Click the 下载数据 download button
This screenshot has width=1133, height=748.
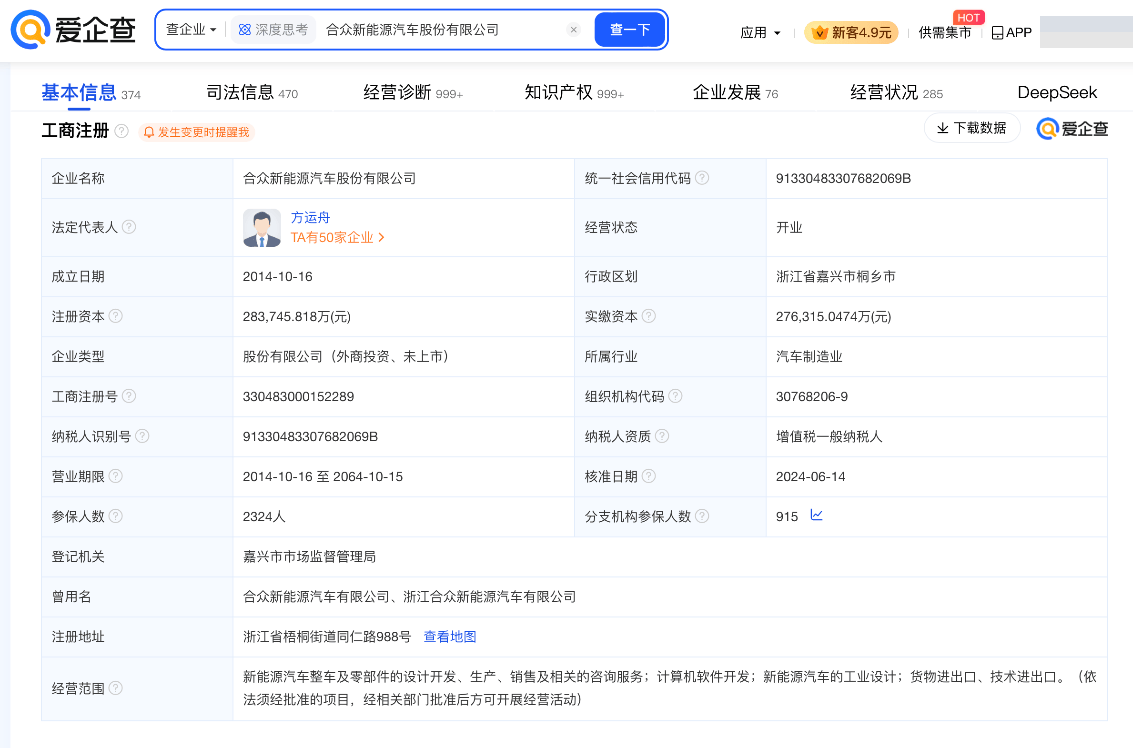[971, 128]
